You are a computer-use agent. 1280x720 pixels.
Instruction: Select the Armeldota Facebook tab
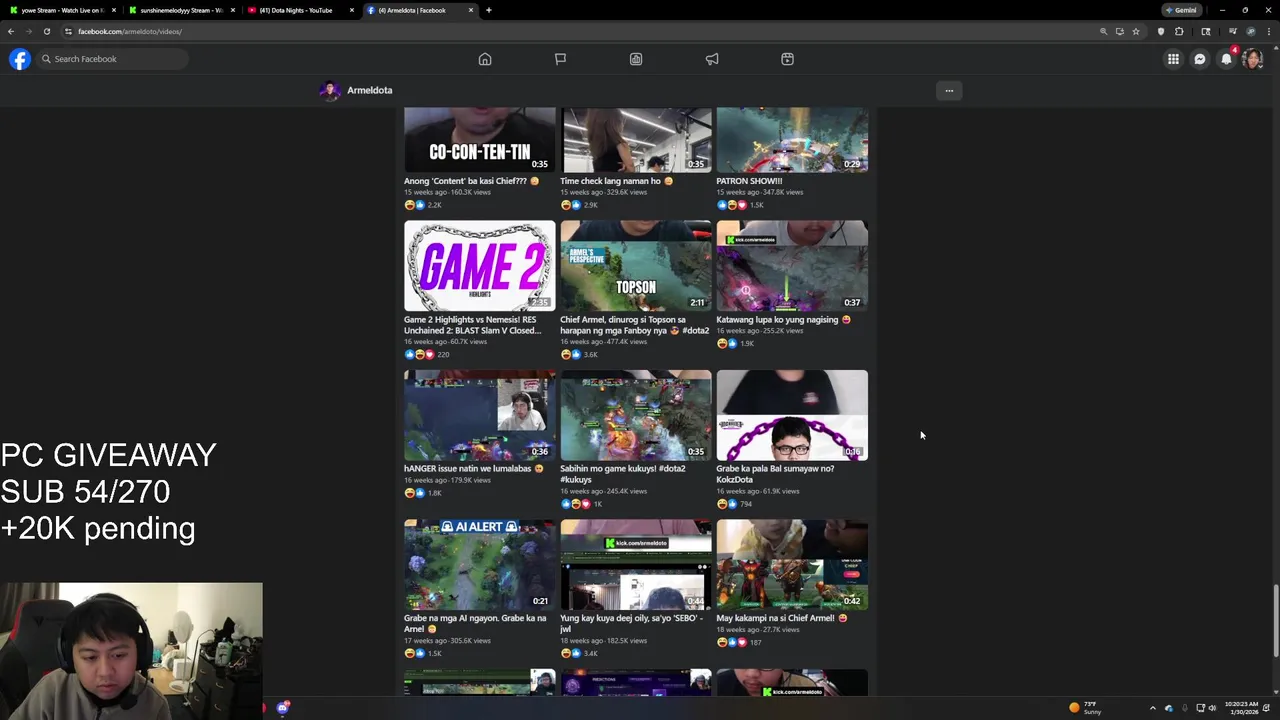tap(418, 10)
